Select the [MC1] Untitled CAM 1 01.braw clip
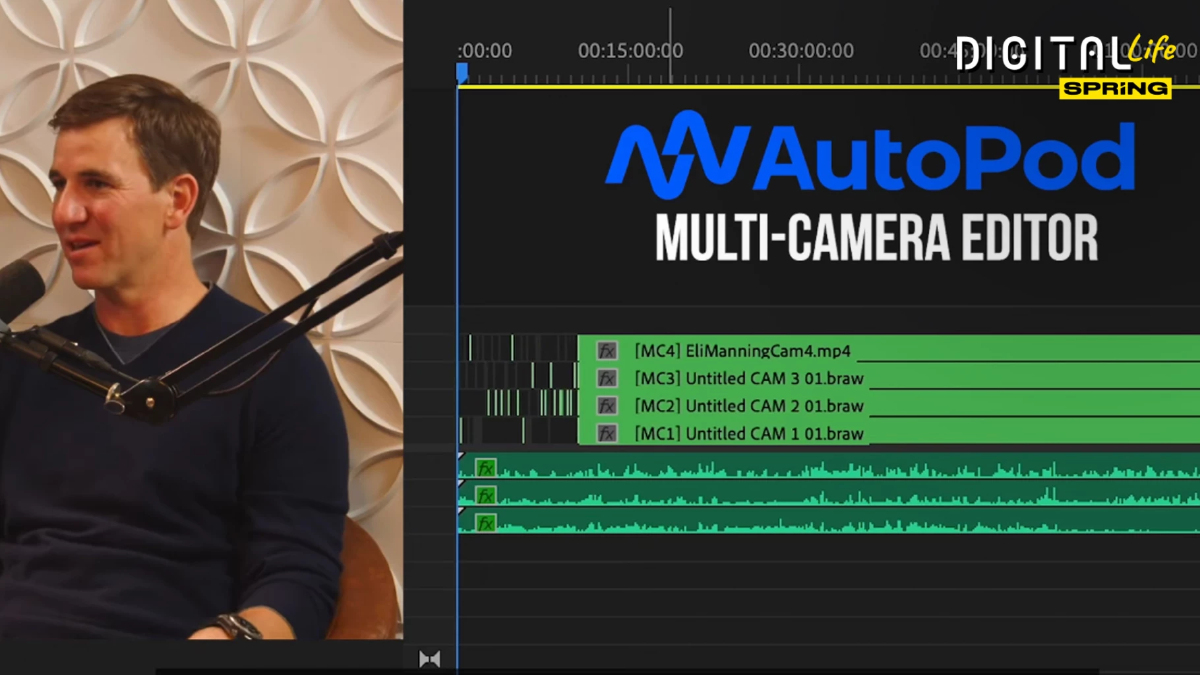The image size is (1200, 675). coord(750,433)
